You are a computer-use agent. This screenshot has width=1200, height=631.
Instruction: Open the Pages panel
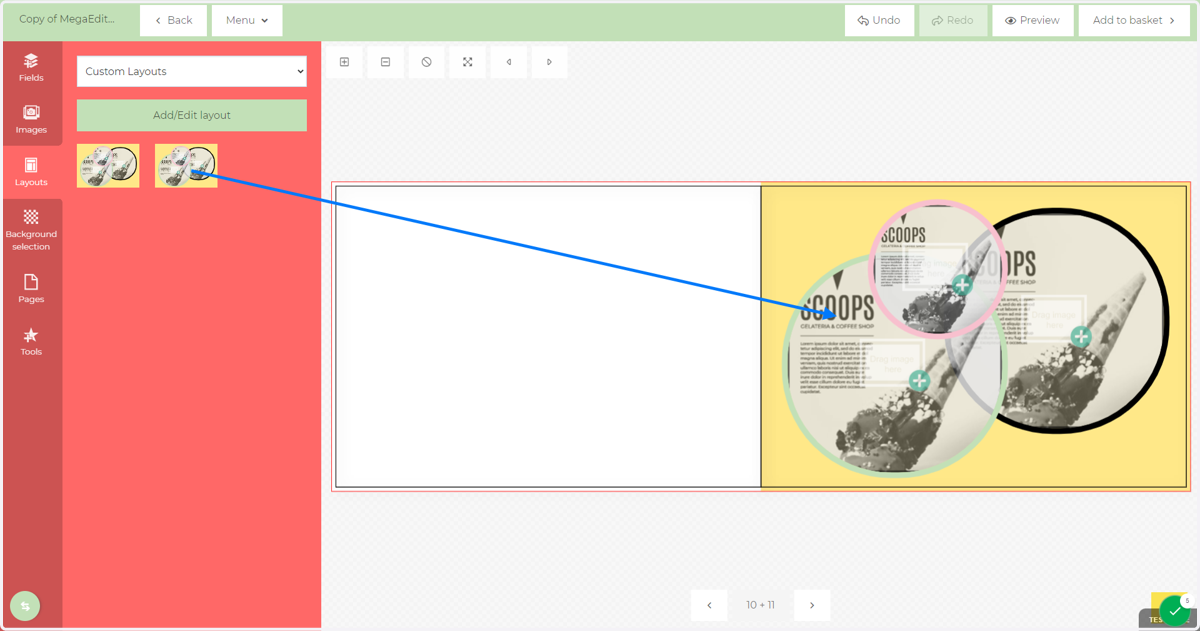[x=31, y=289]
